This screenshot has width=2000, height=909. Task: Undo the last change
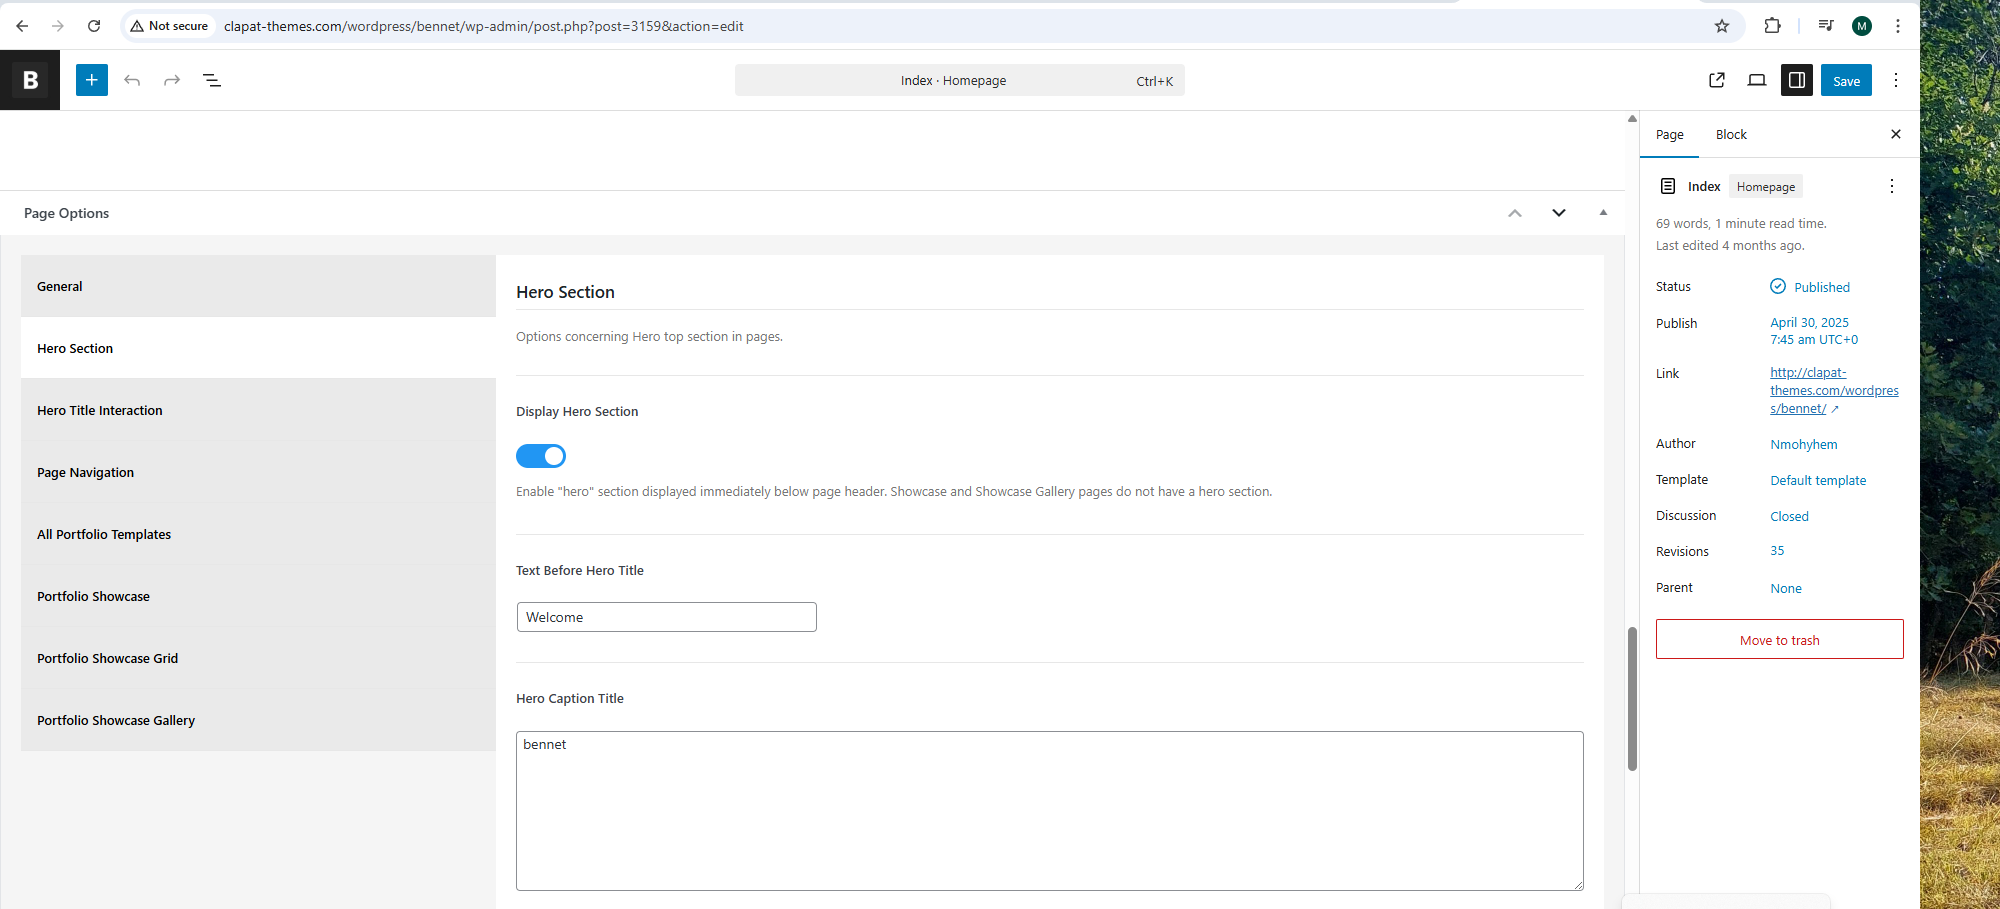click(132, 80)
